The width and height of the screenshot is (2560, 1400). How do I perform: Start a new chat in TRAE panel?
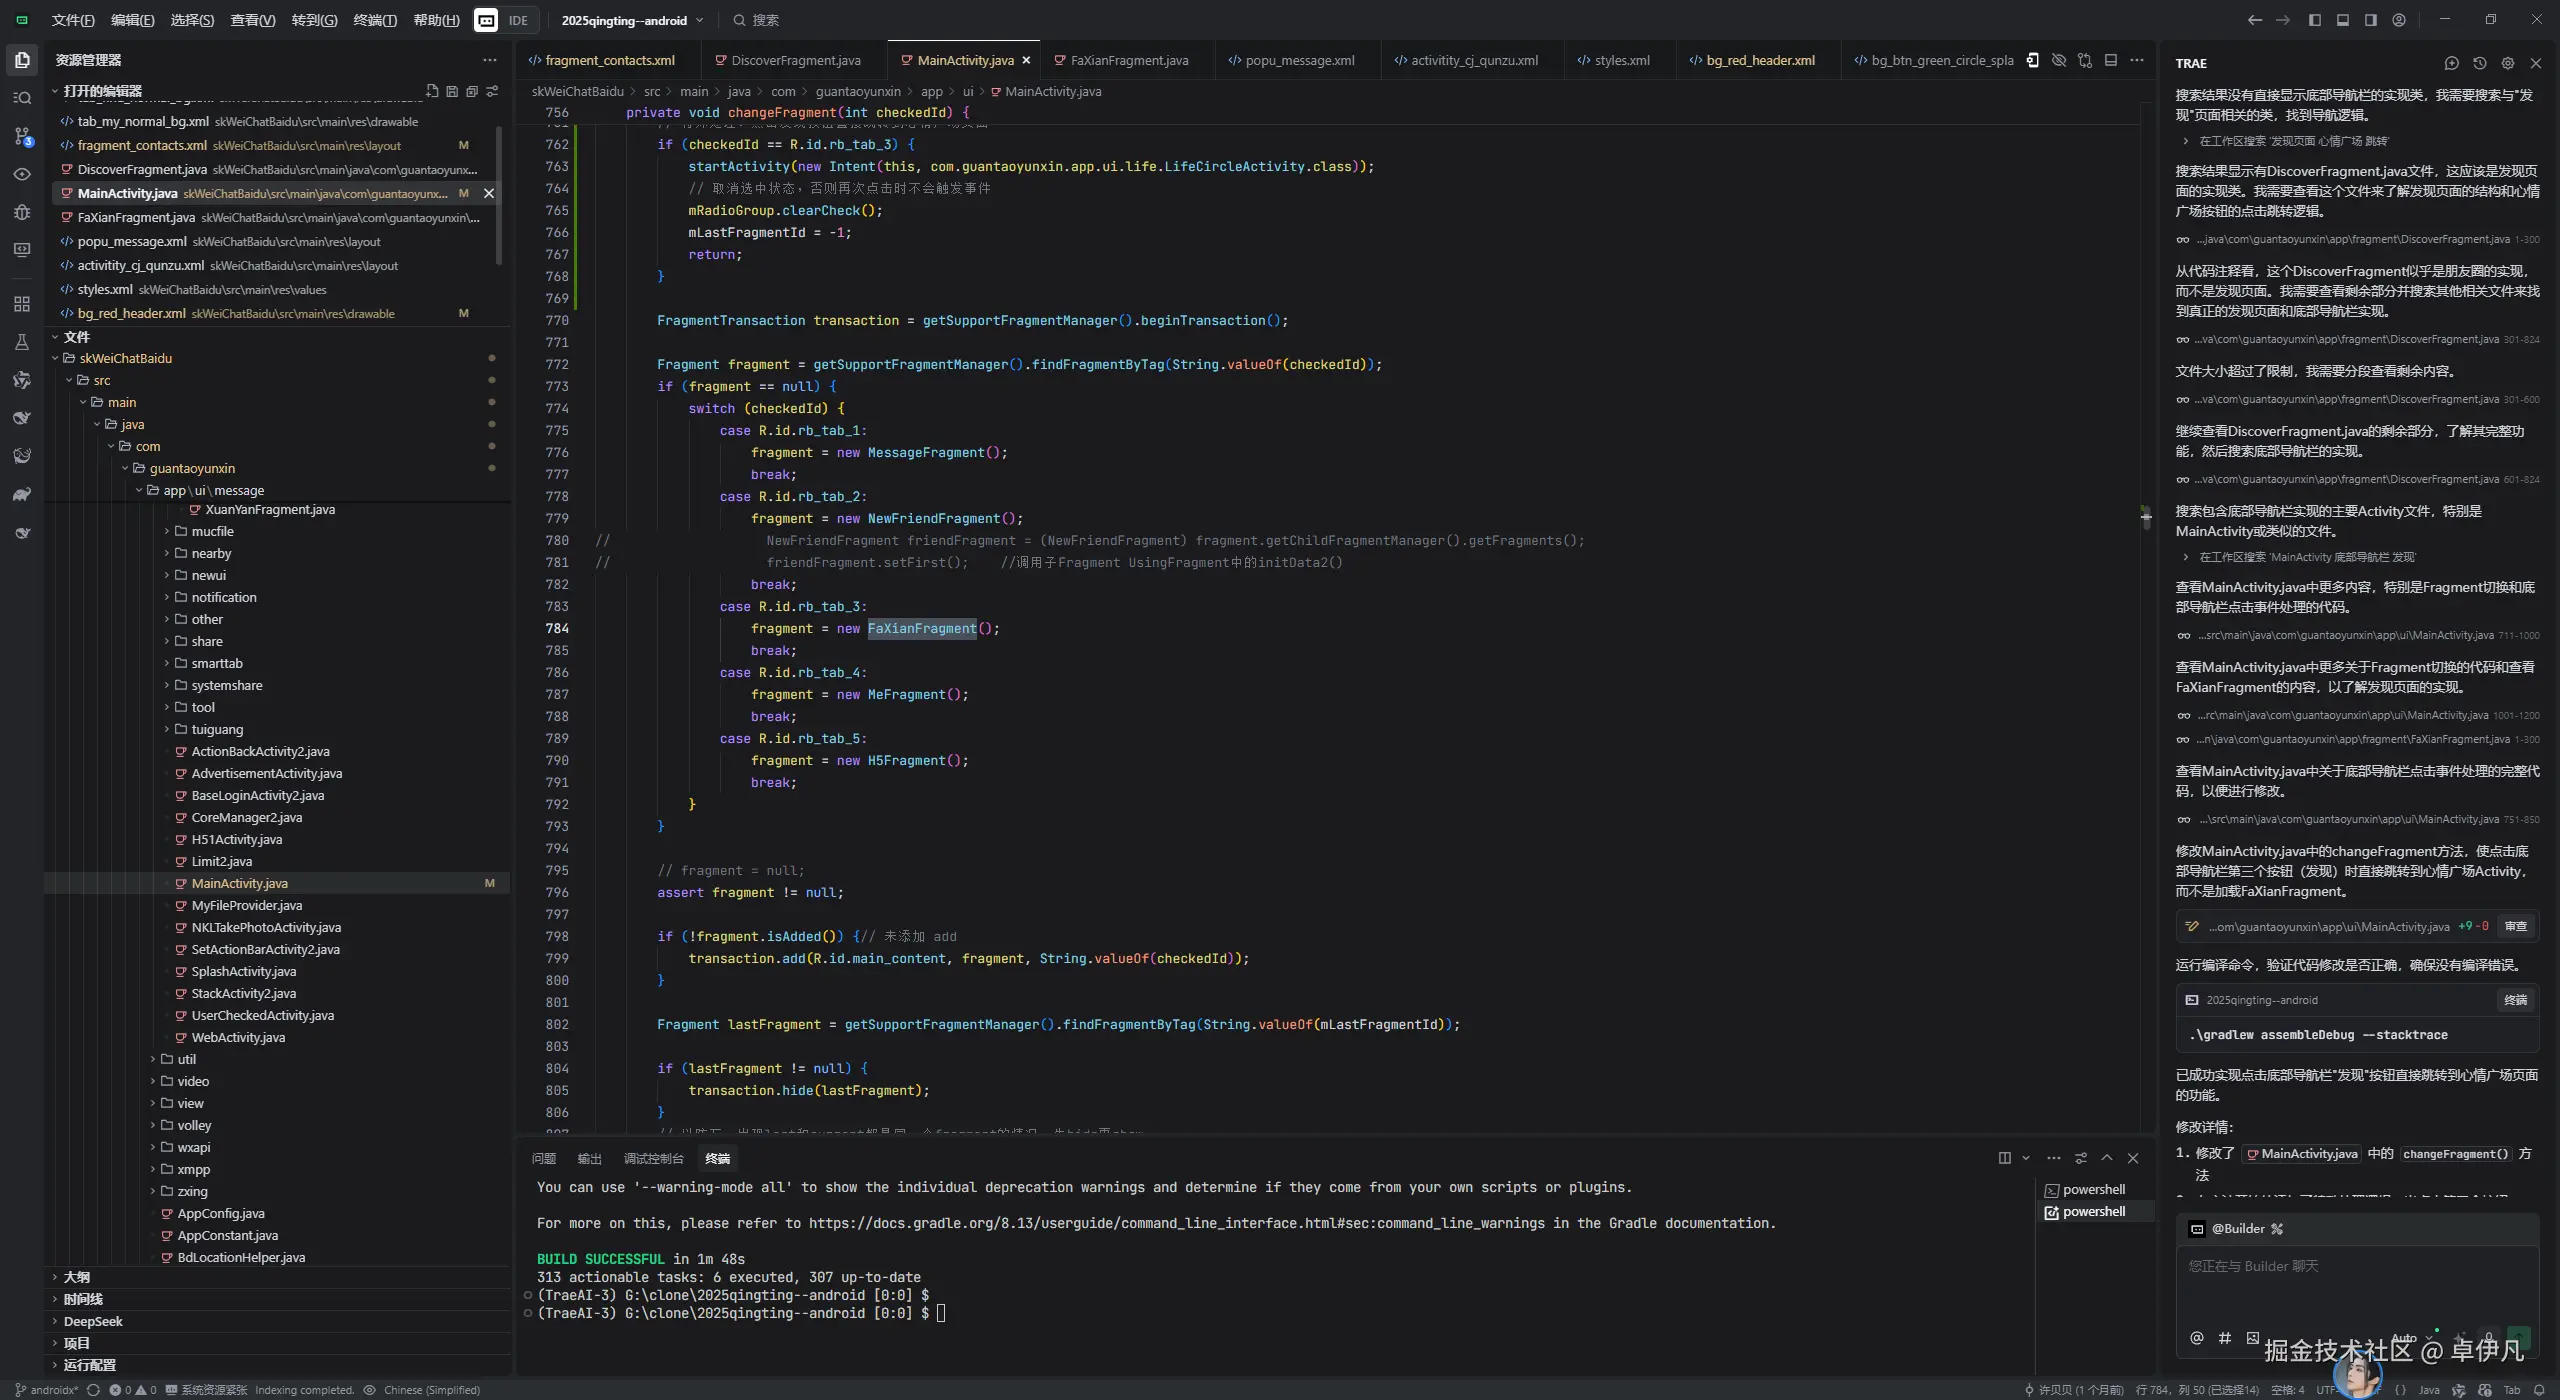pos(2451,63)
